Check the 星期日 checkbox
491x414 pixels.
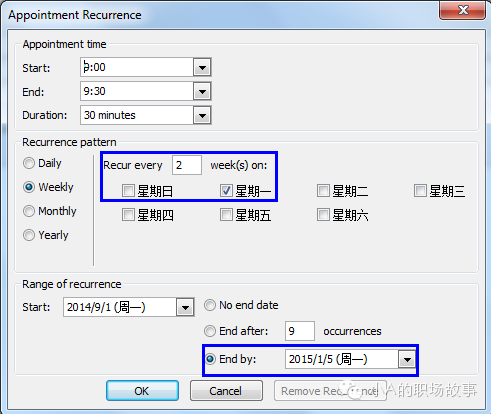click(x=128, y=191)
